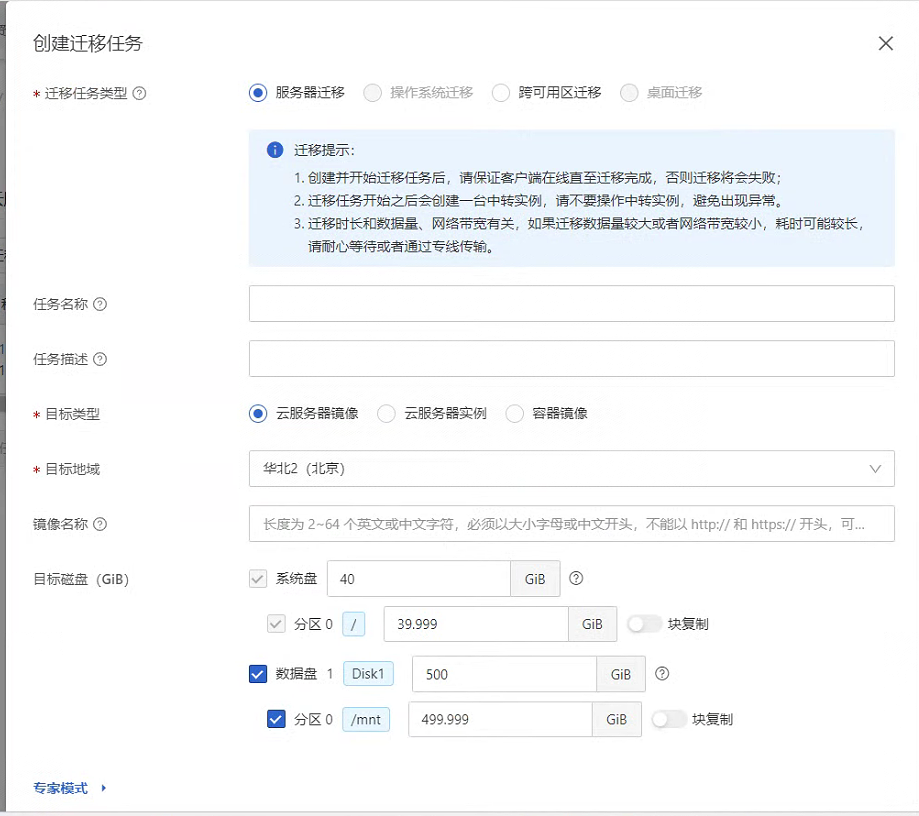Enable 块复制 switch for /mnt partition
919x816 pixels.
pos(669,719)
